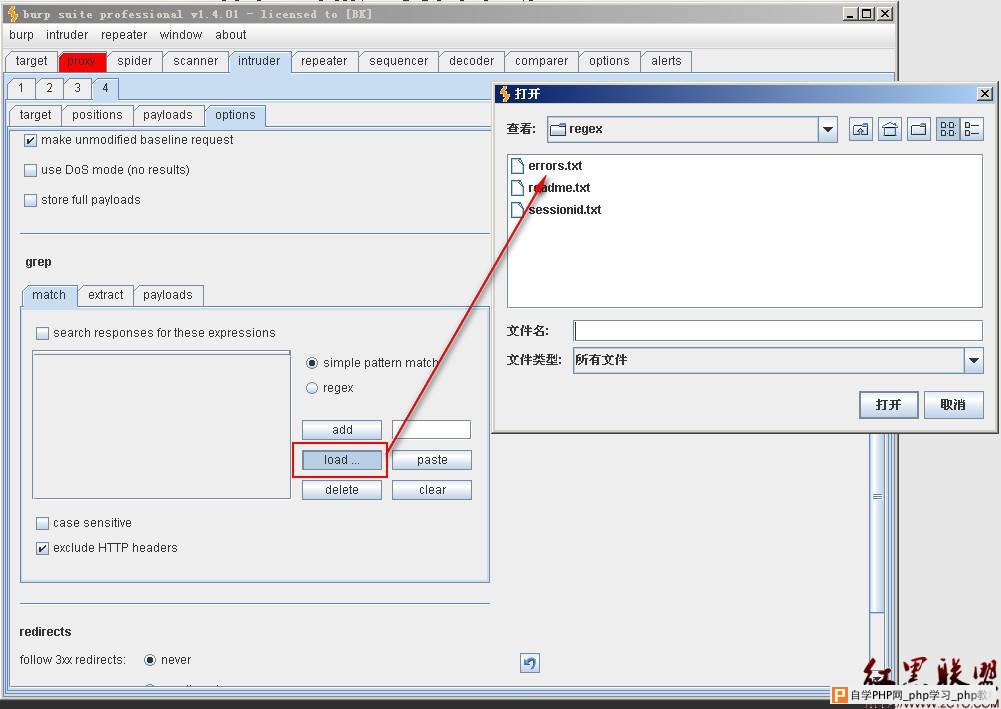Switch file dialog to list view

tap(948, 130)
